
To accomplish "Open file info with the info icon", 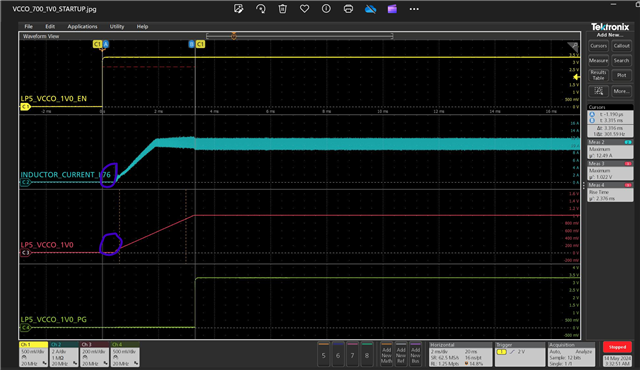I will point(326,9).
